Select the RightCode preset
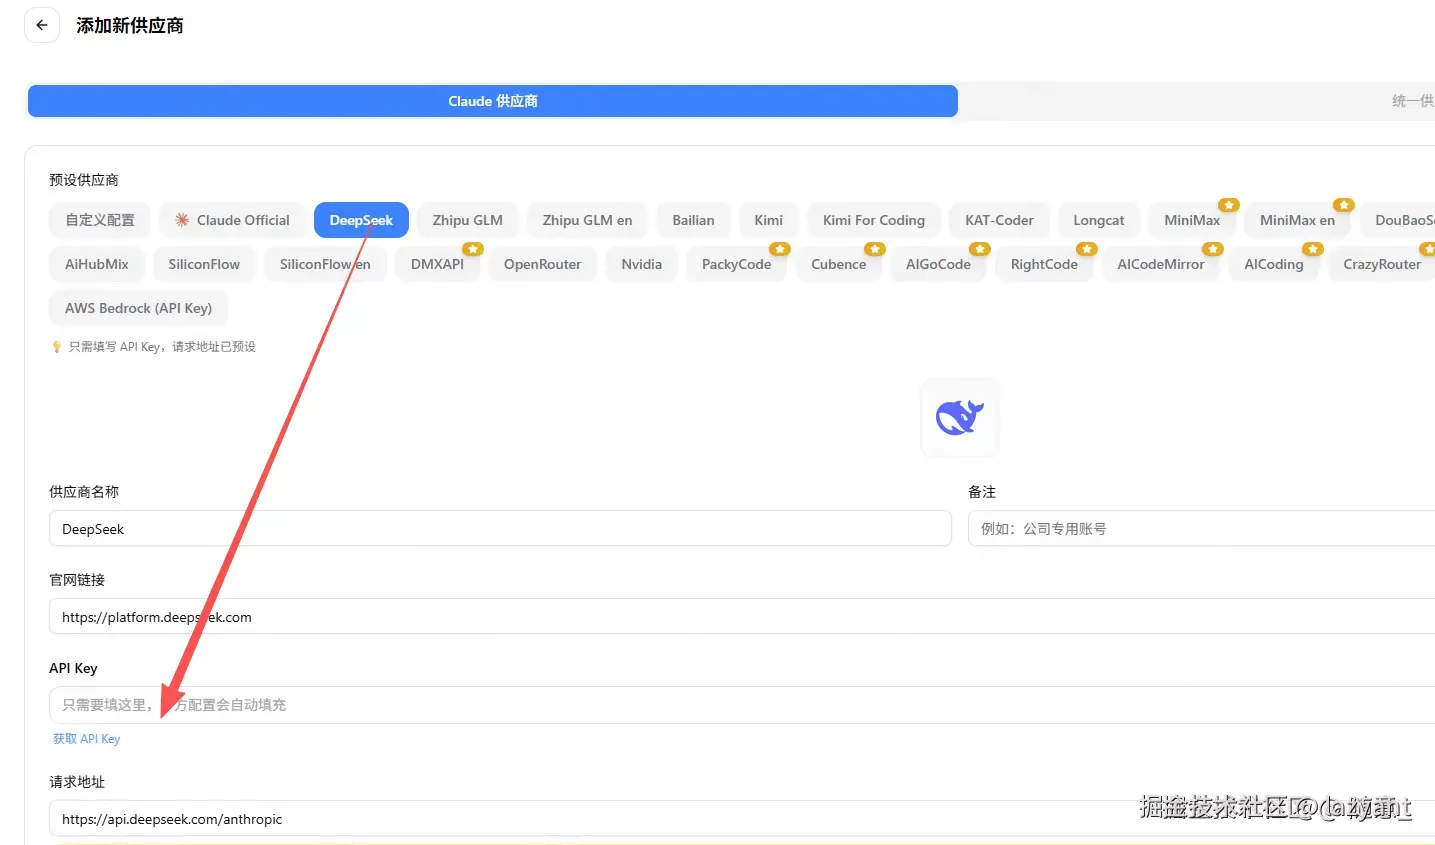The image size is (1435, 845). [1044, 264]
